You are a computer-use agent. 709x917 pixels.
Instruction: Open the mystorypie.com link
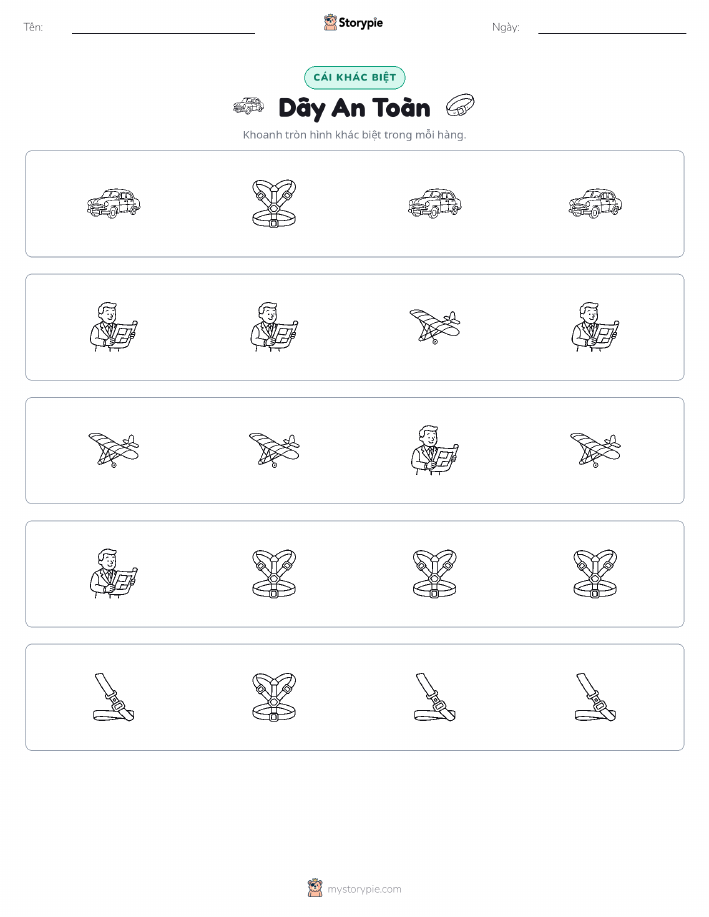pyautogui.click(x=364, y=889)
